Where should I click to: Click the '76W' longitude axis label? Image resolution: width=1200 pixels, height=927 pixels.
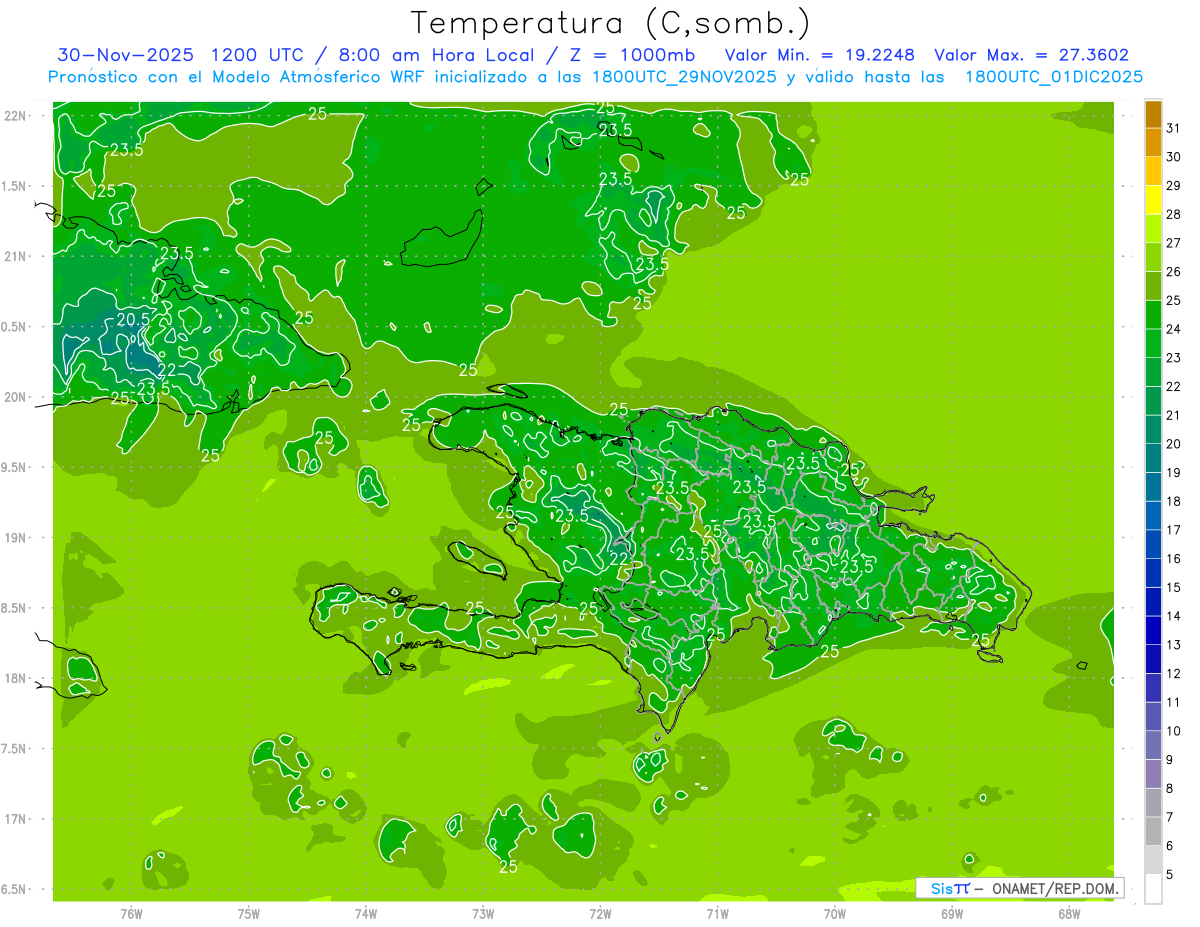click(x=131, y=913)
